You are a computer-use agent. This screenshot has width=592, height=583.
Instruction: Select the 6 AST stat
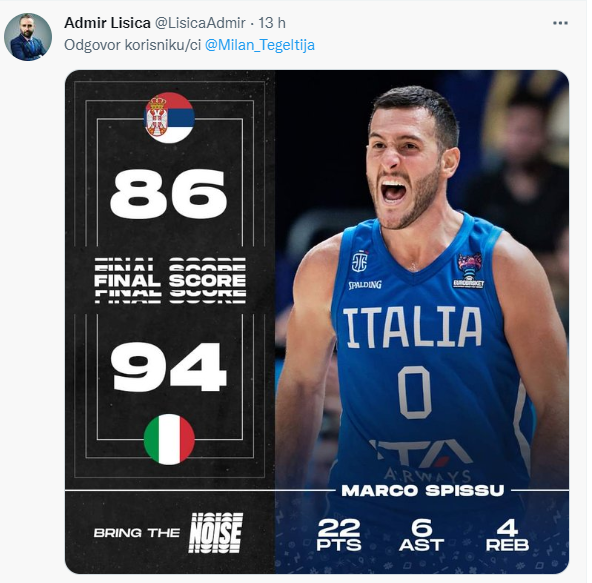pos(421,535)
